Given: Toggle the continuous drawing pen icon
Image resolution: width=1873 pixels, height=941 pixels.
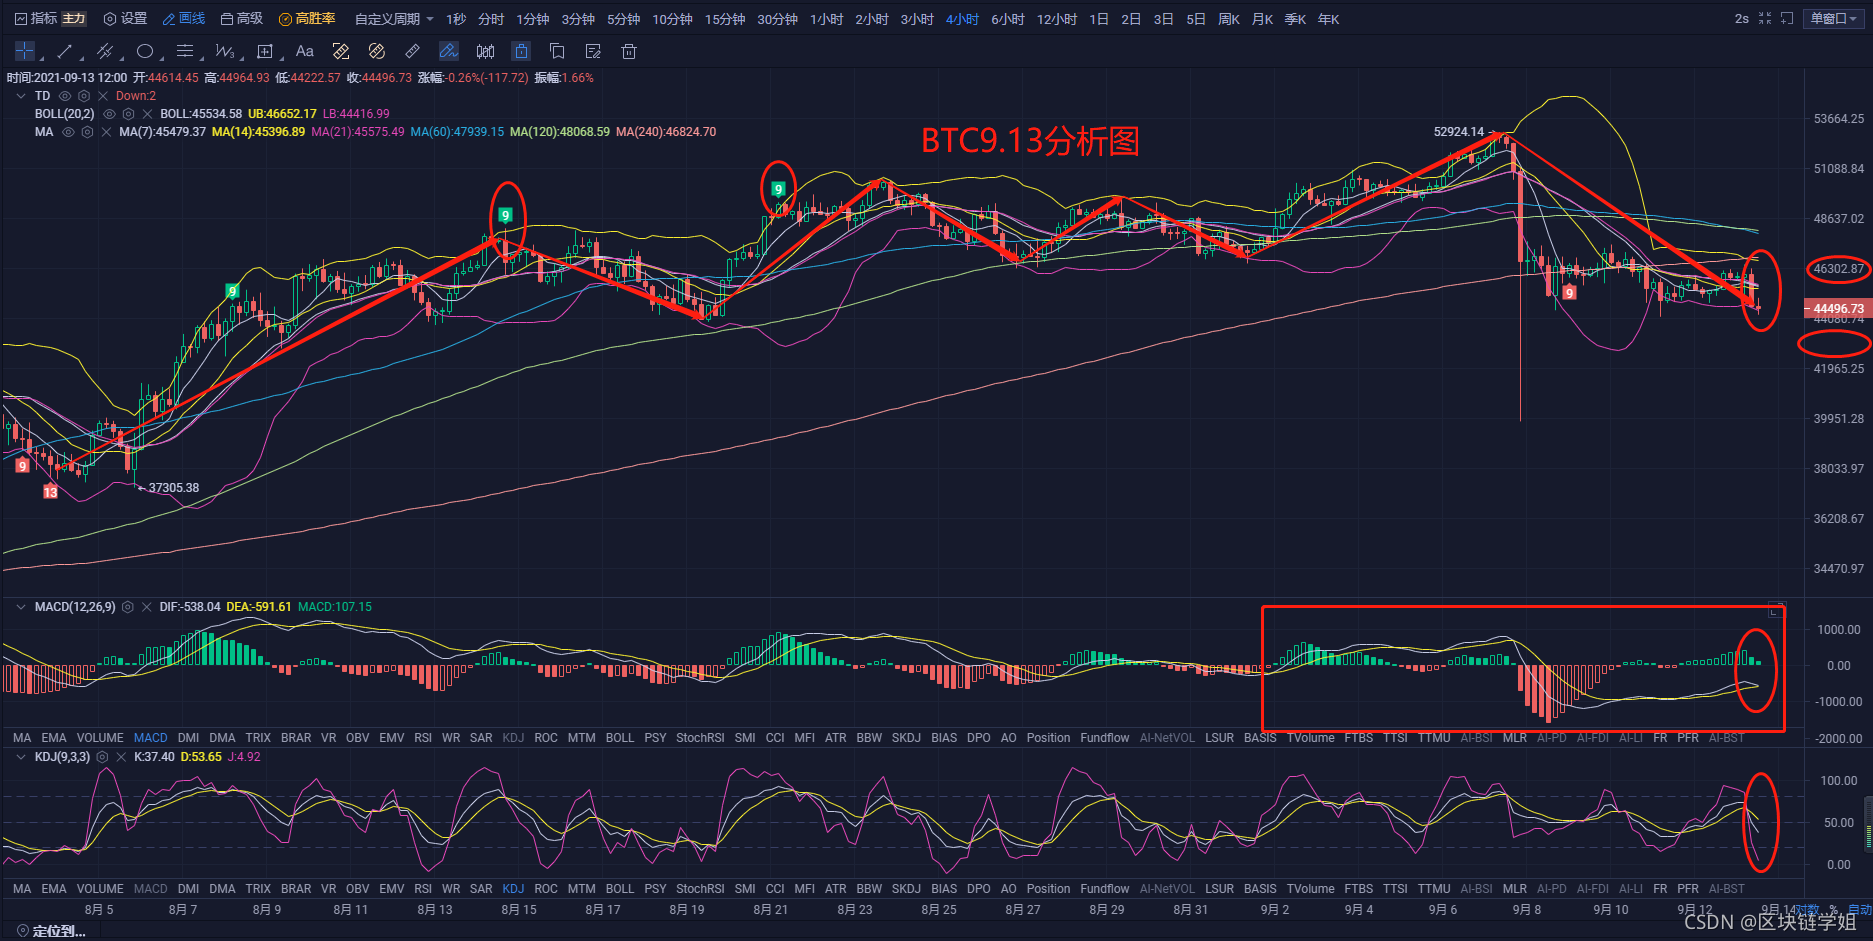Looking at the screenshot, I should pyautogui.click(x=449, y=51).
